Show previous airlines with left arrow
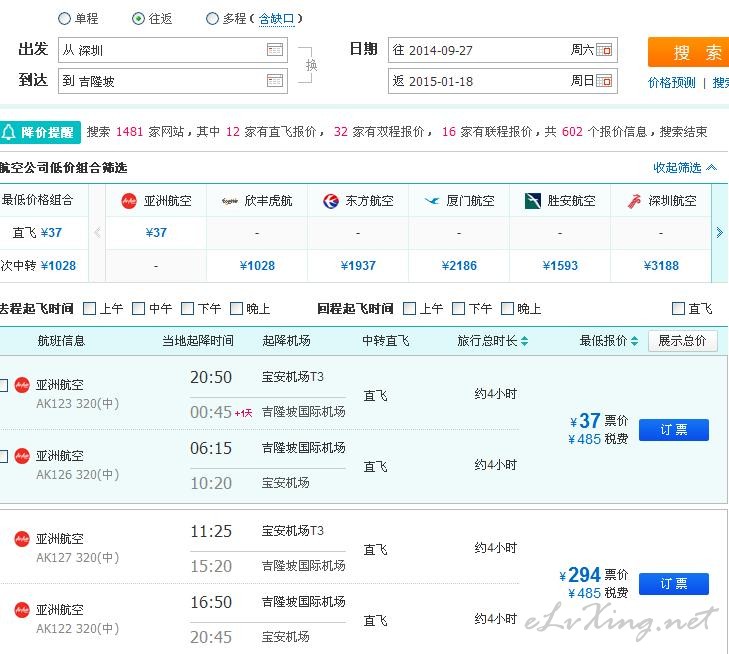 coord(97,232)
